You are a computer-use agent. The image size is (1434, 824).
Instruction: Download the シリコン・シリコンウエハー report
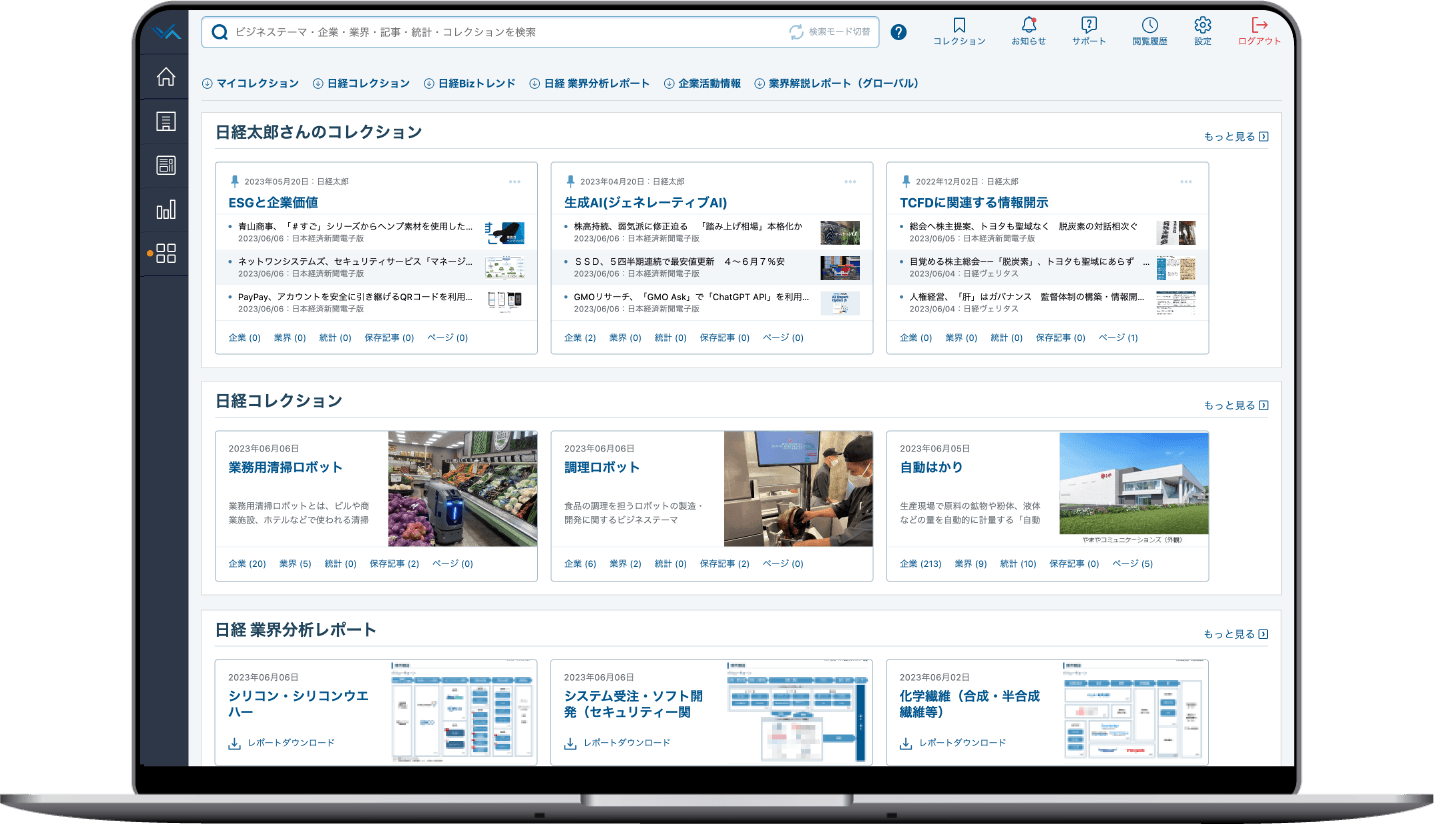click(282, 743)
